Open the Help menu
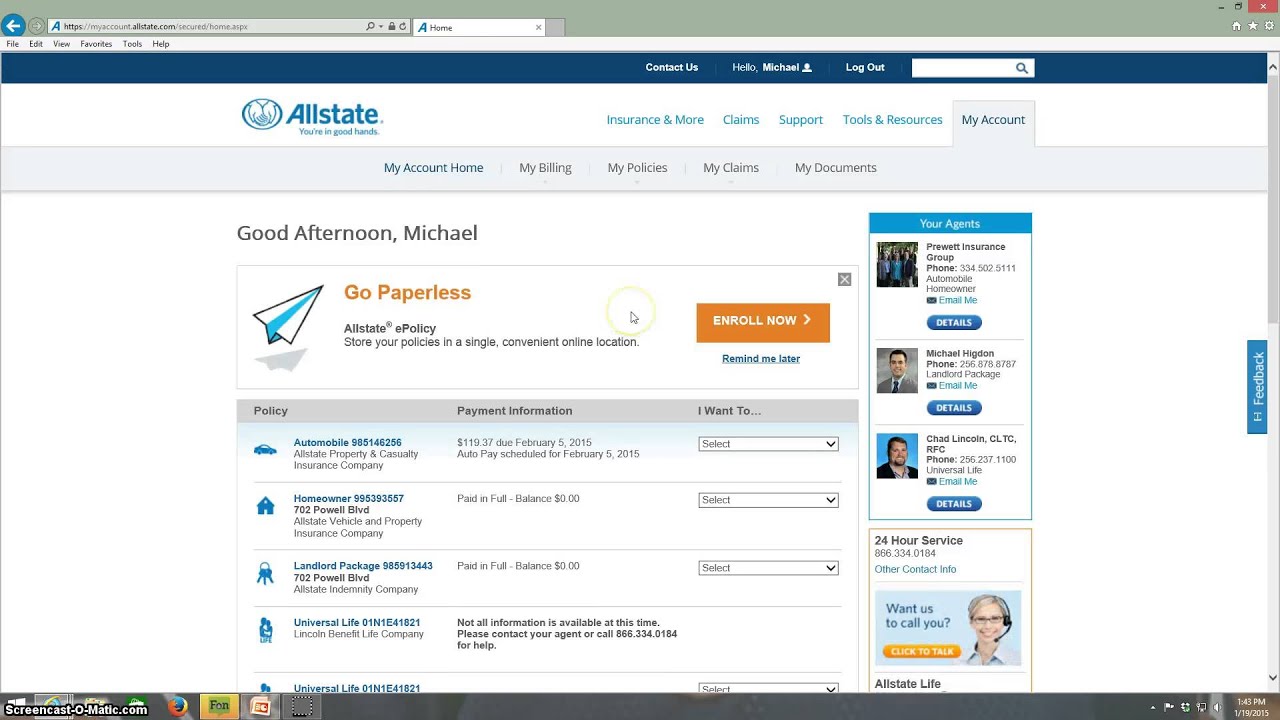1280x720 pixels. tap(160, 44)
